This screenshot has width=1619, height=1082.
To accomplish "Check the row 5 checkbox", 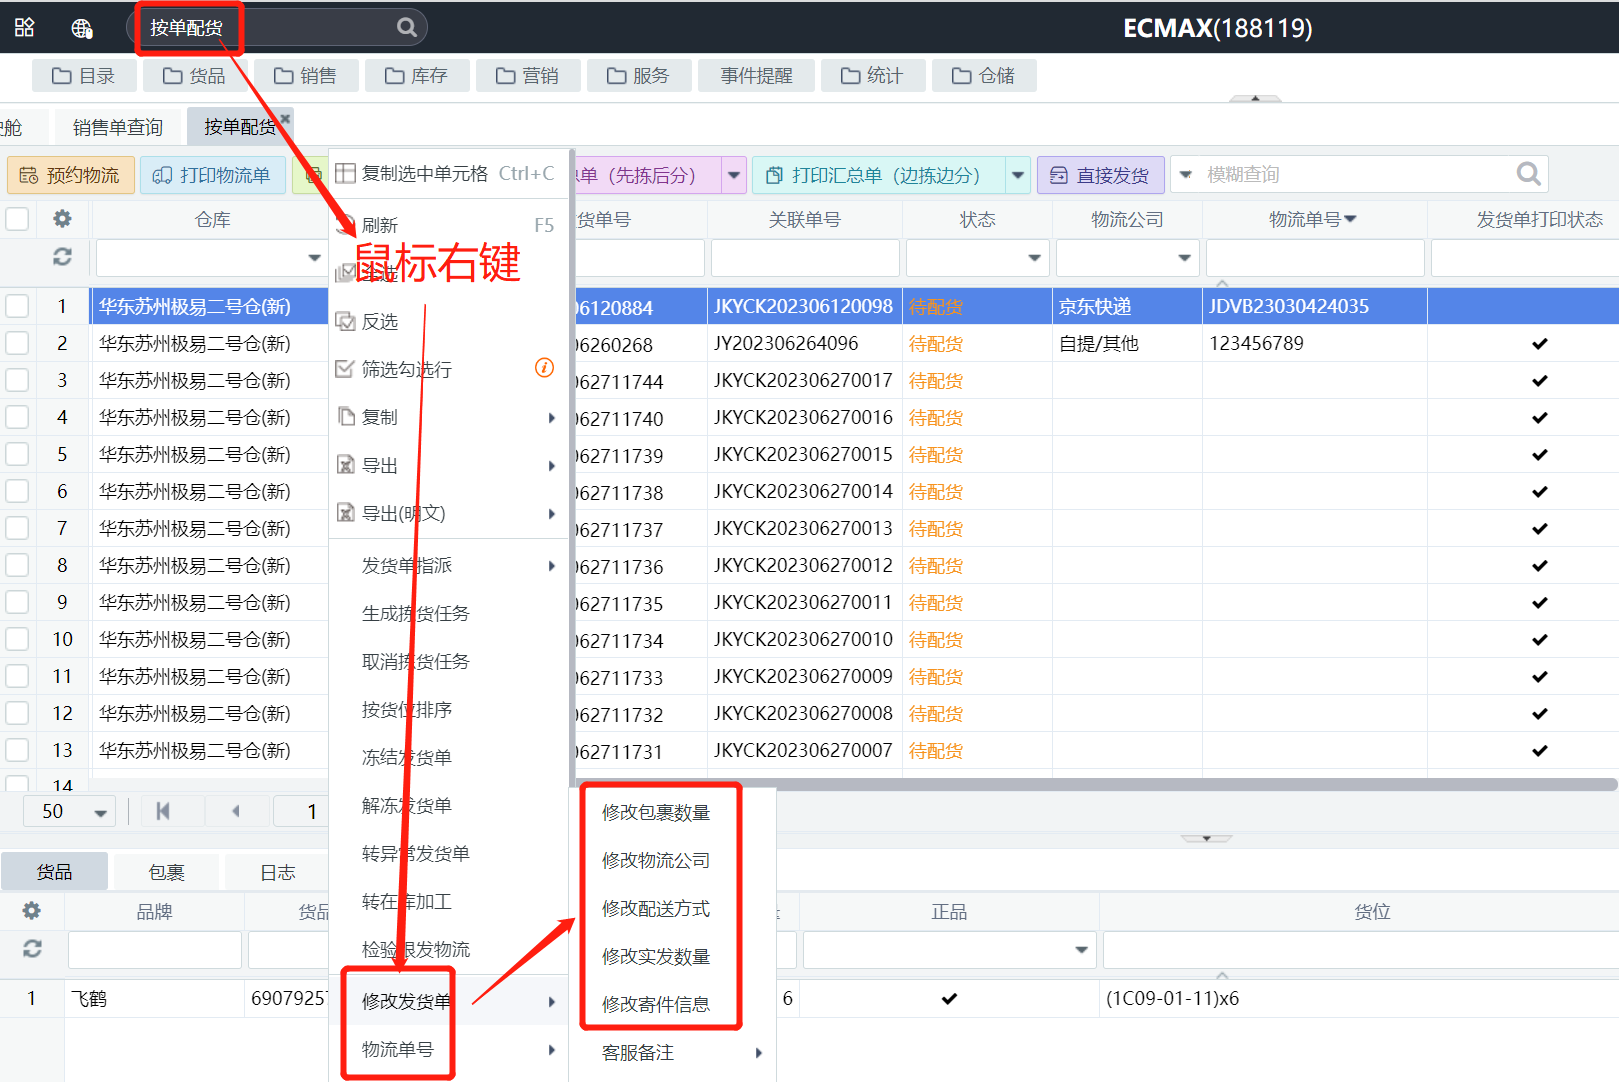I will click(17, 454).
